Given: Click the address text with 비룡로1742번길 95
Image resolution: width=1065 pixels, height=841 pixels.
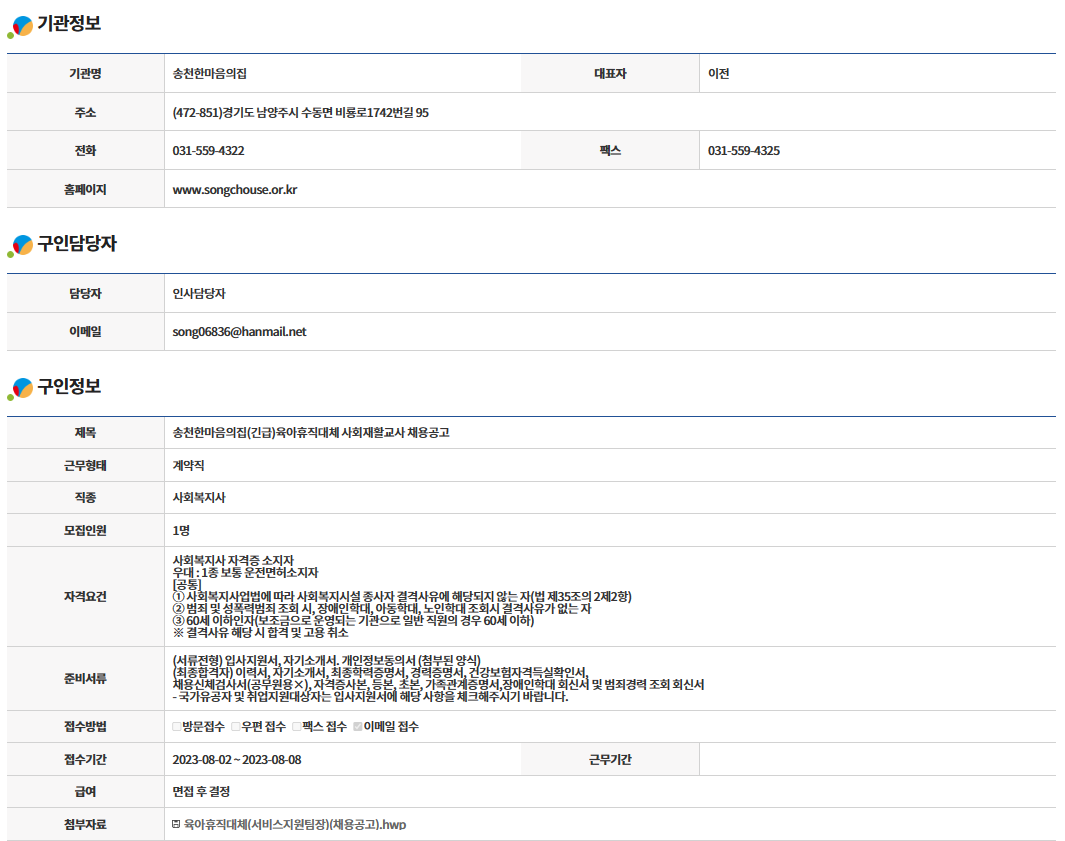Looking at the screenshot, I should point(300,113).
